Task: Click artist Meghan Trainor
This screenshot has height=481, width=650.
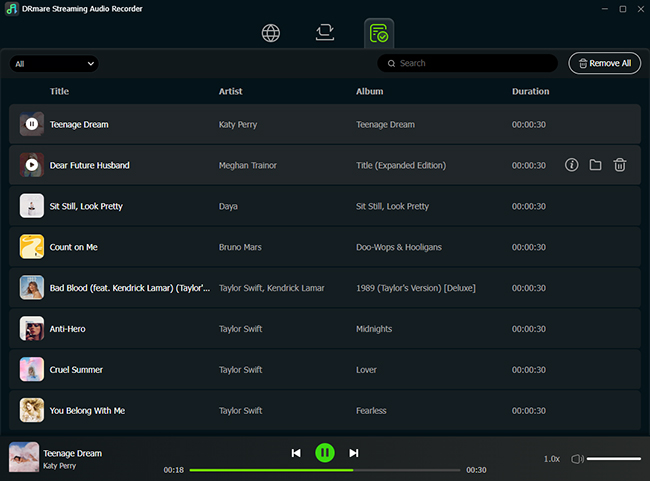Action: (247, 165)
